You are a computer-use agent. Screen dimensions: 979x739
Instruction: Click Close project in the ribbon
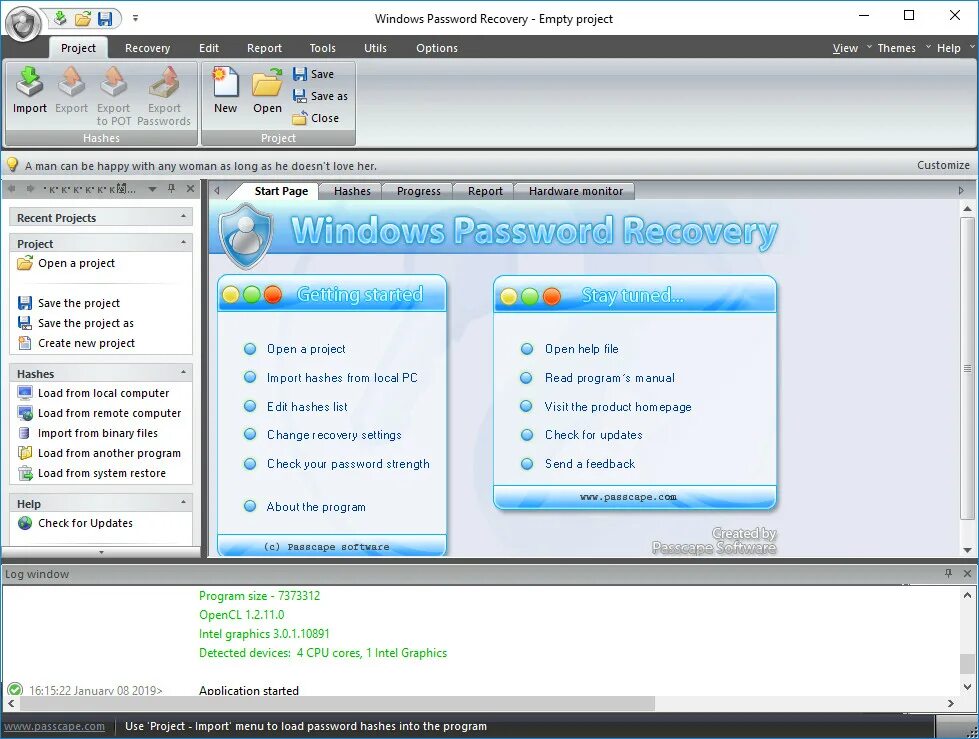tap(316, 118)
